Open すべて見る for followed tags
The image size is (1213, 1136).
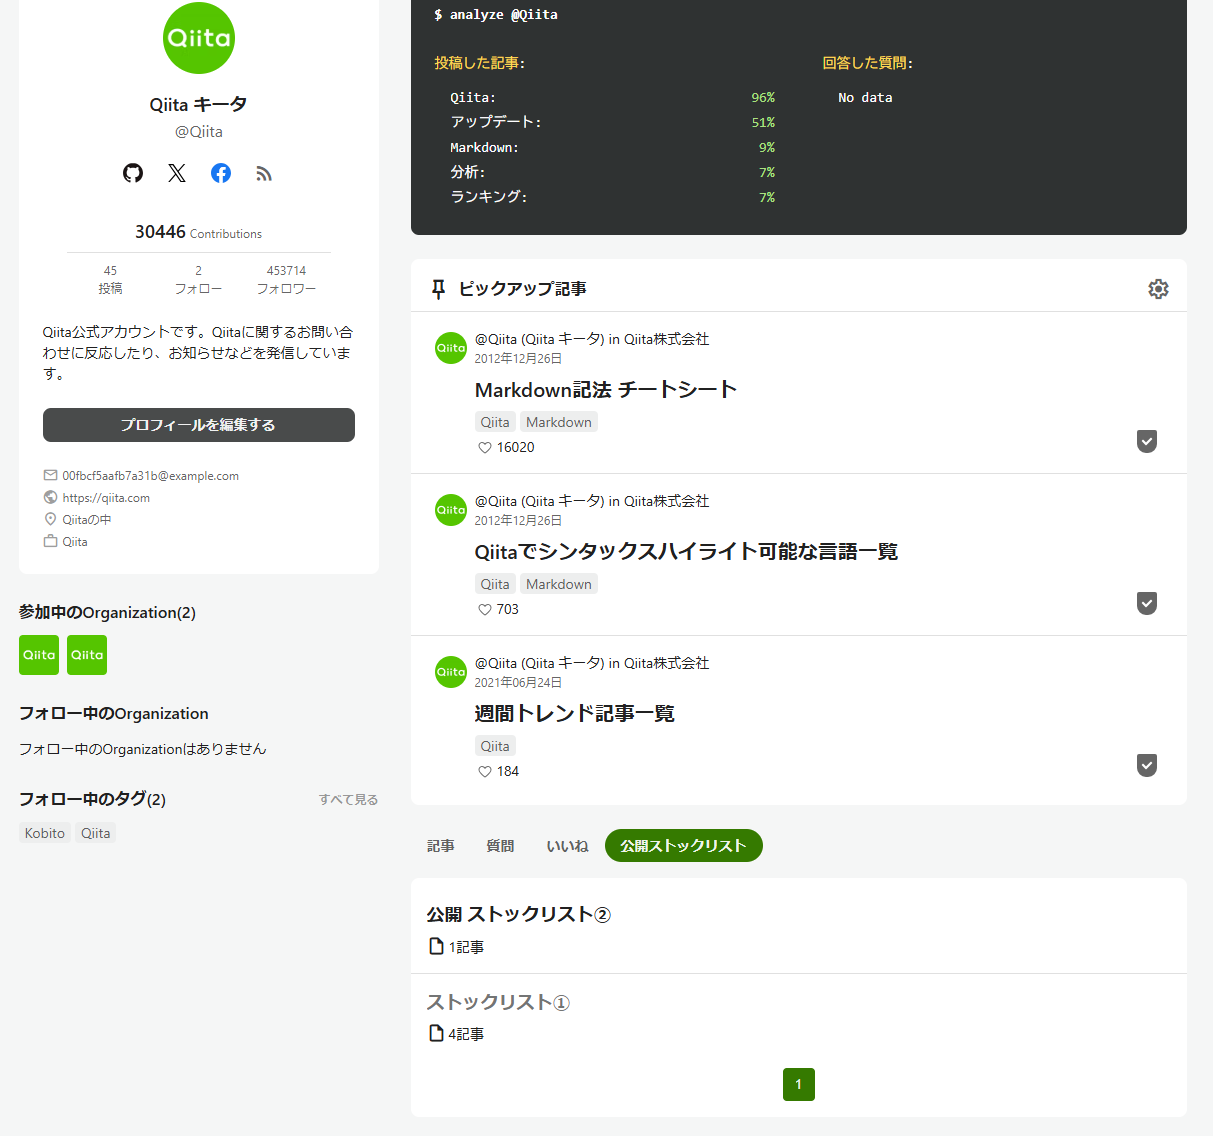coord(348,799)
